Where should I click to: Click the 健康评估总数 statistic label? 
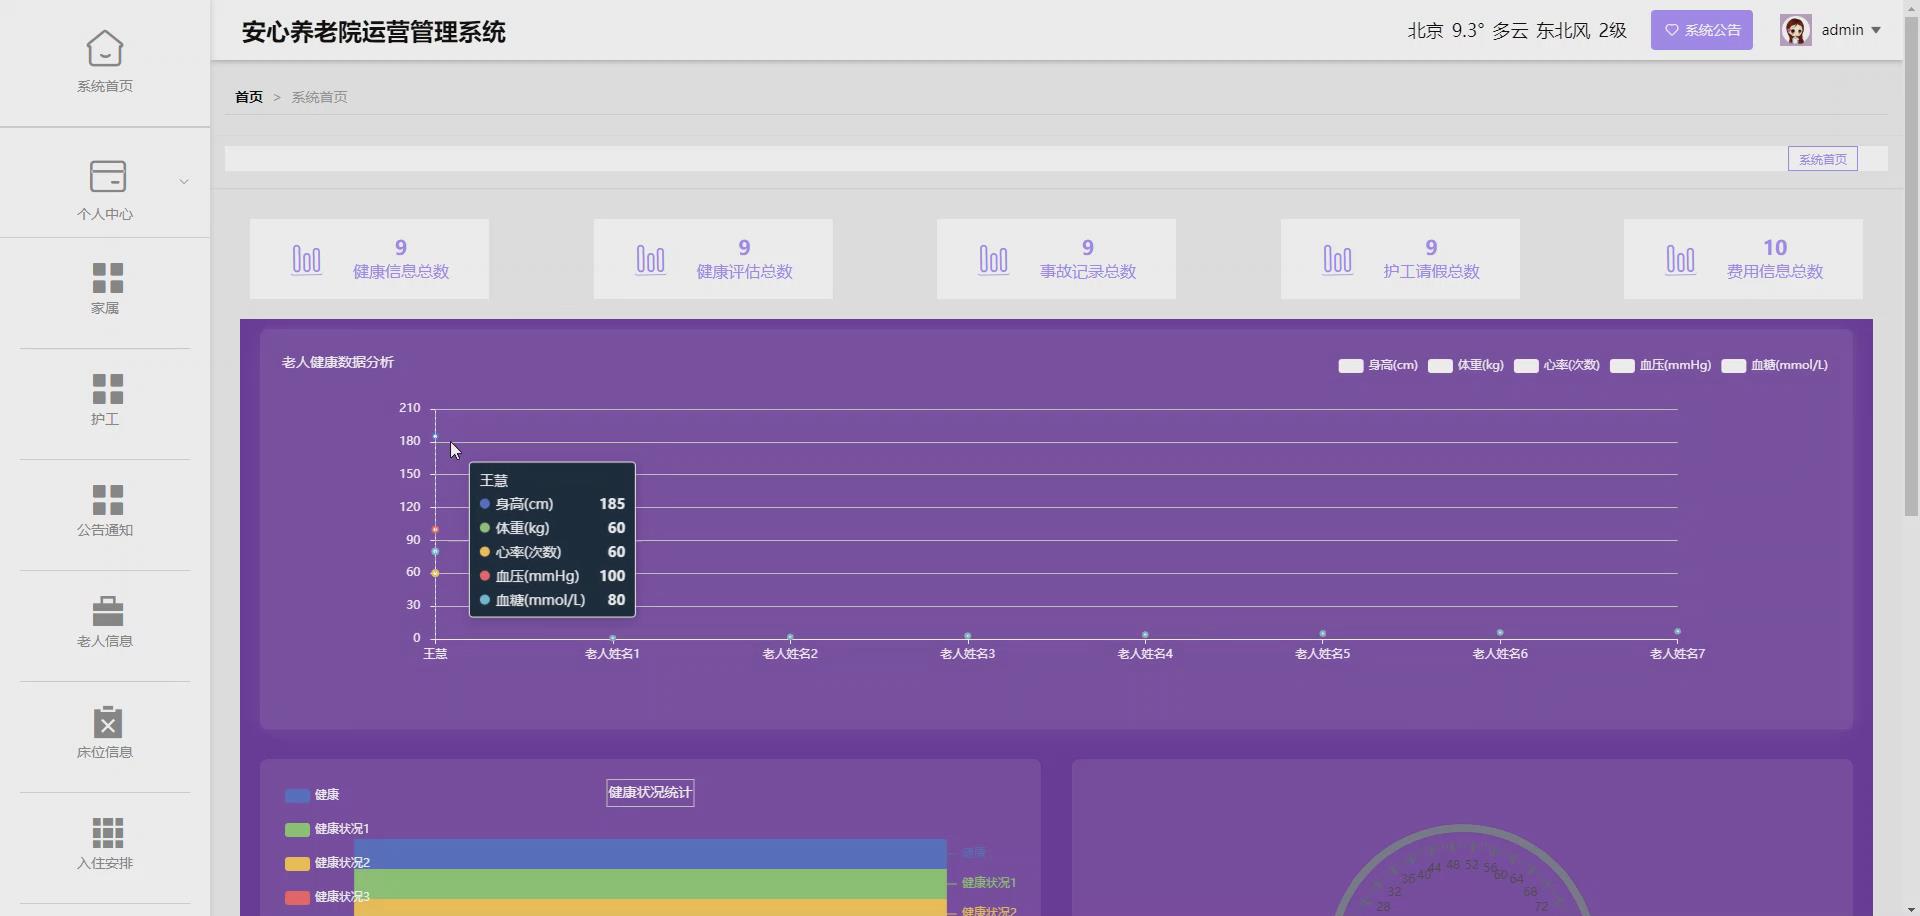[744, 272]
